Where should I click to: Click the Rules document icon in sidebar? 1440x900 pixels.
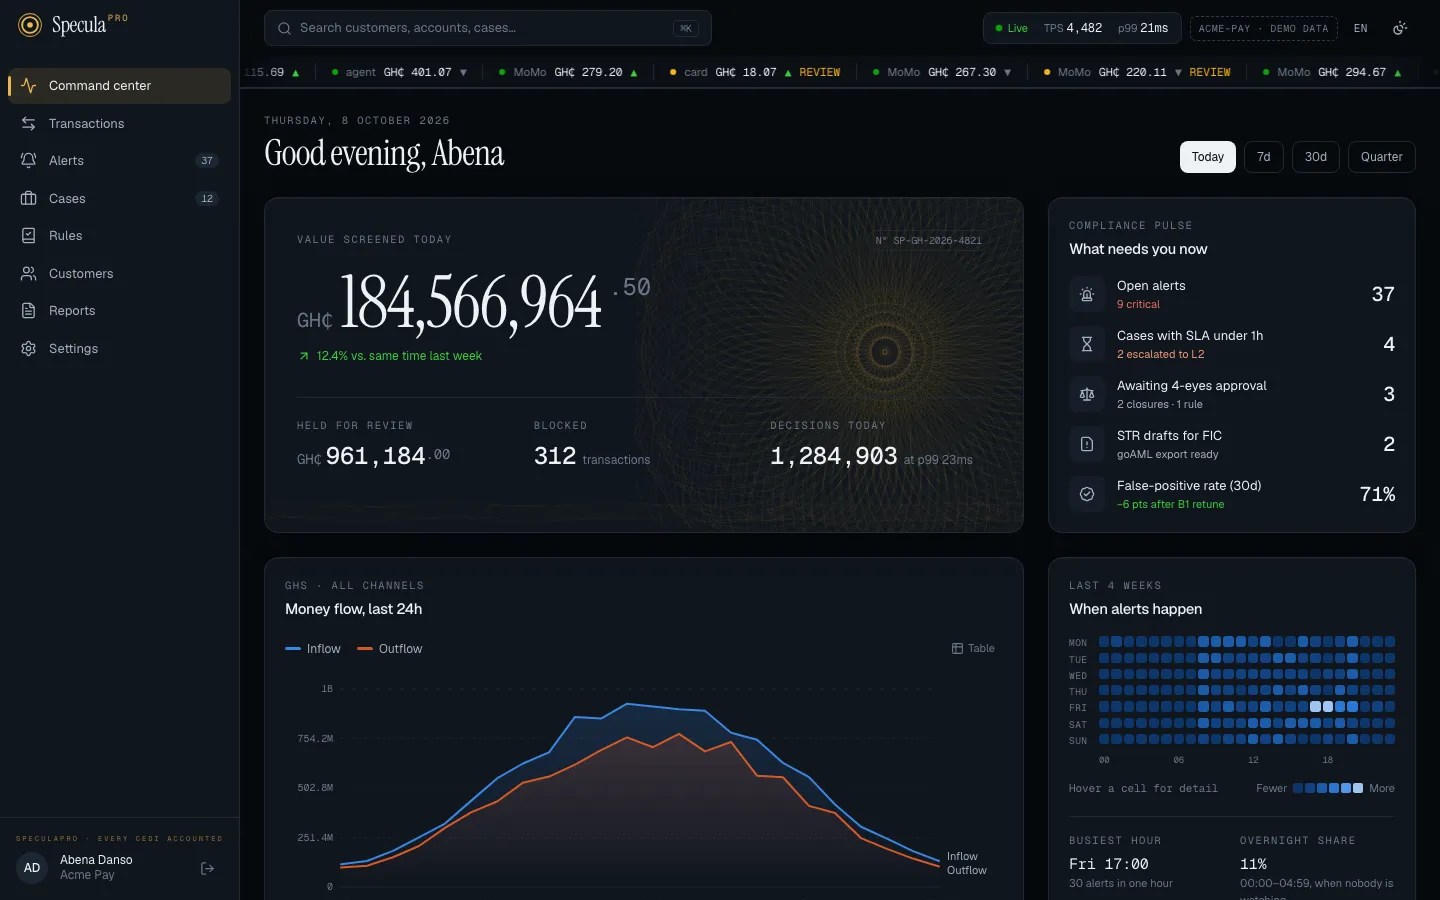point(29,235)
